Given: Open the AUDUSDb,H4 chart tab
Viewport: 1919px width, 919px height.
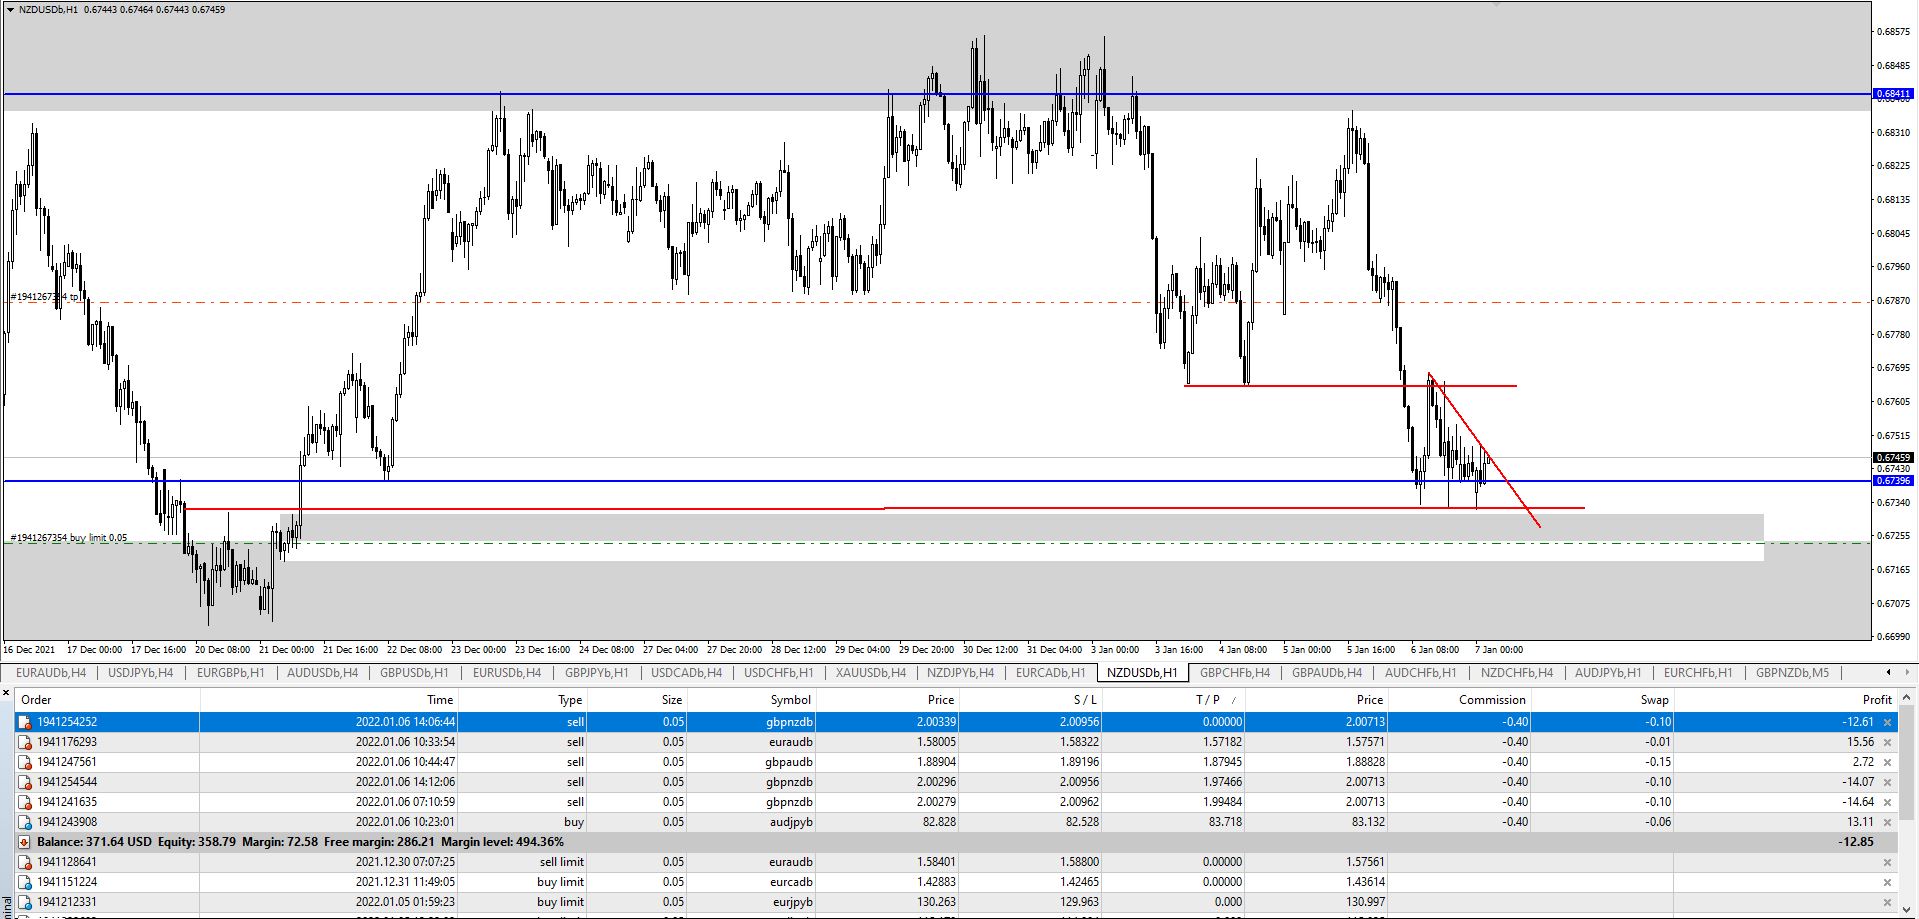Looking at the screenshot, I should point(322,673).
